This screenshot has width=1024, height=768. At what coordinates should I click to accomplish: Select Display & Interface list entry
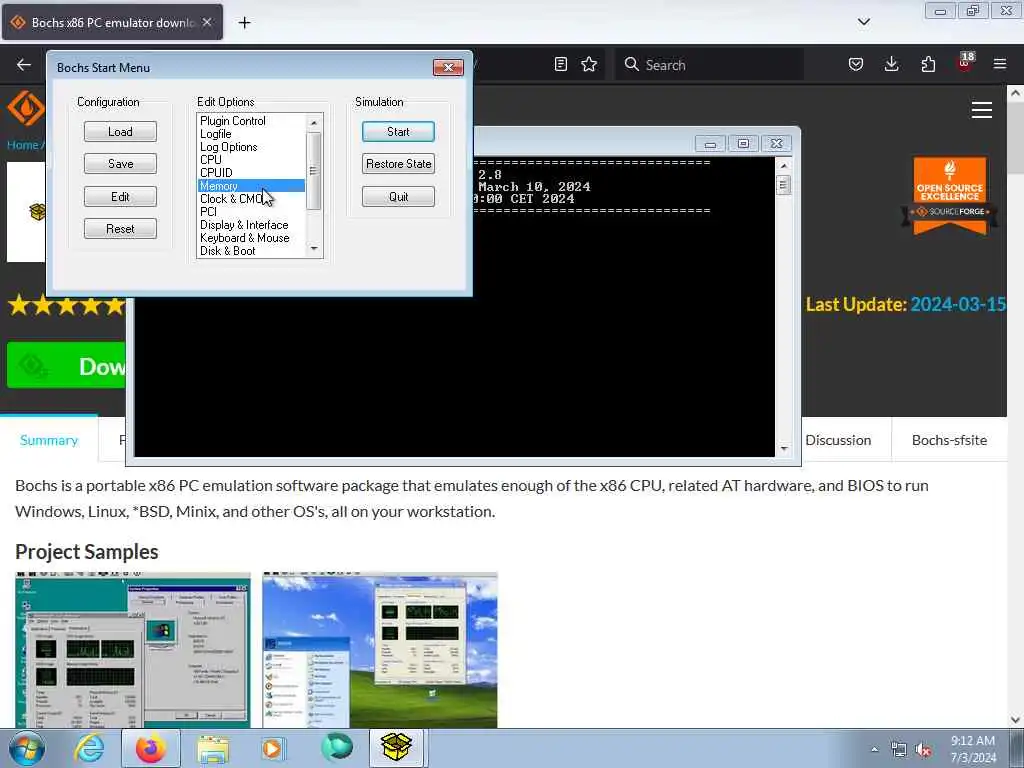244,225
